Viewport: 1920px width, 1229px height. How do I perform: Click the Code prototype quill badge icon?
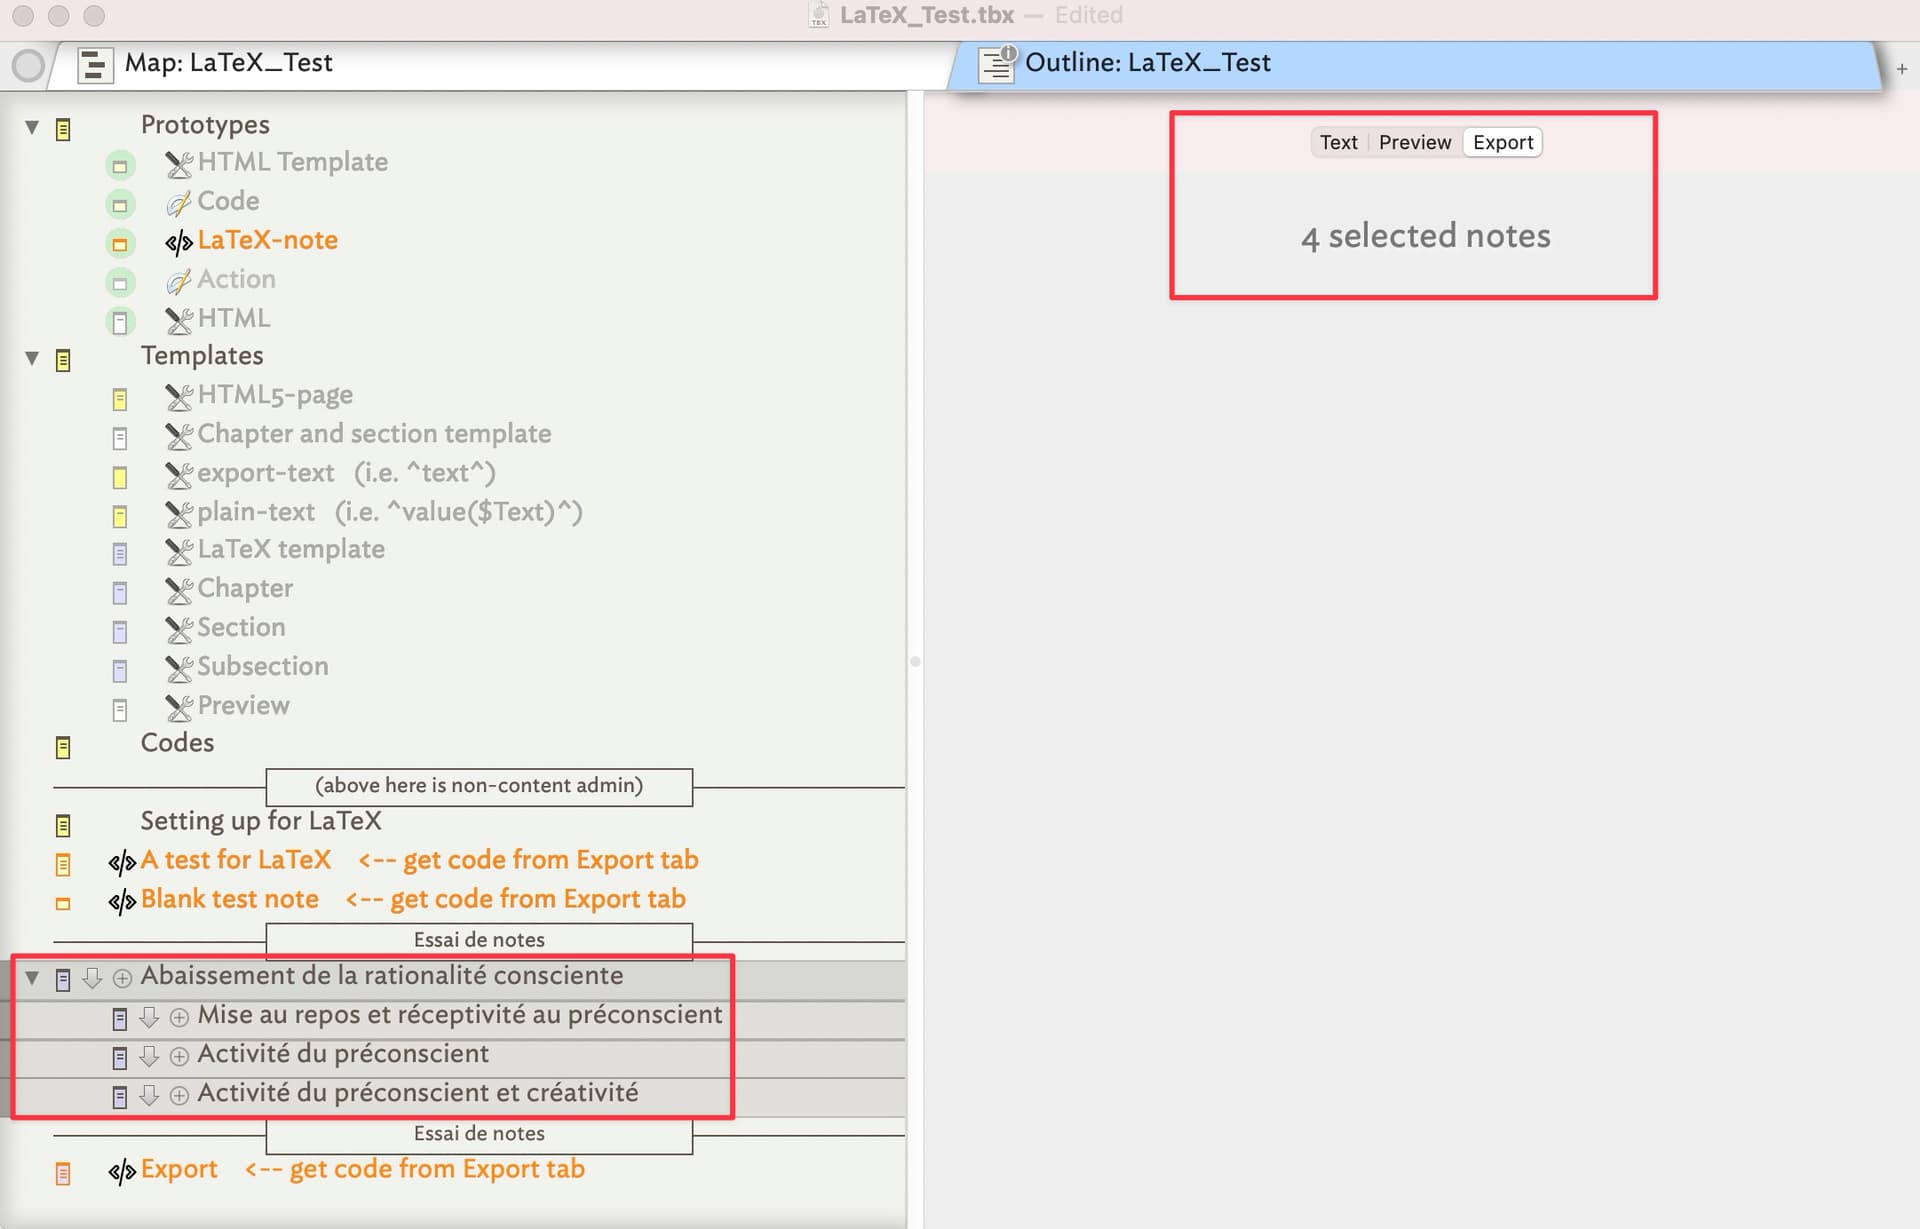point(178,203)
